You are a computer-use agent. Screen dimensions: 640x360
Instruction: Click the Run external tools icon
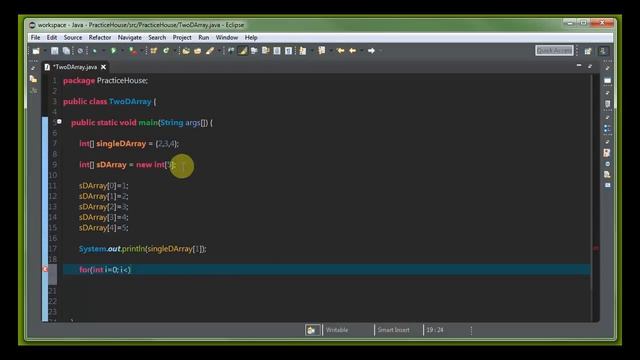[133, 51]
